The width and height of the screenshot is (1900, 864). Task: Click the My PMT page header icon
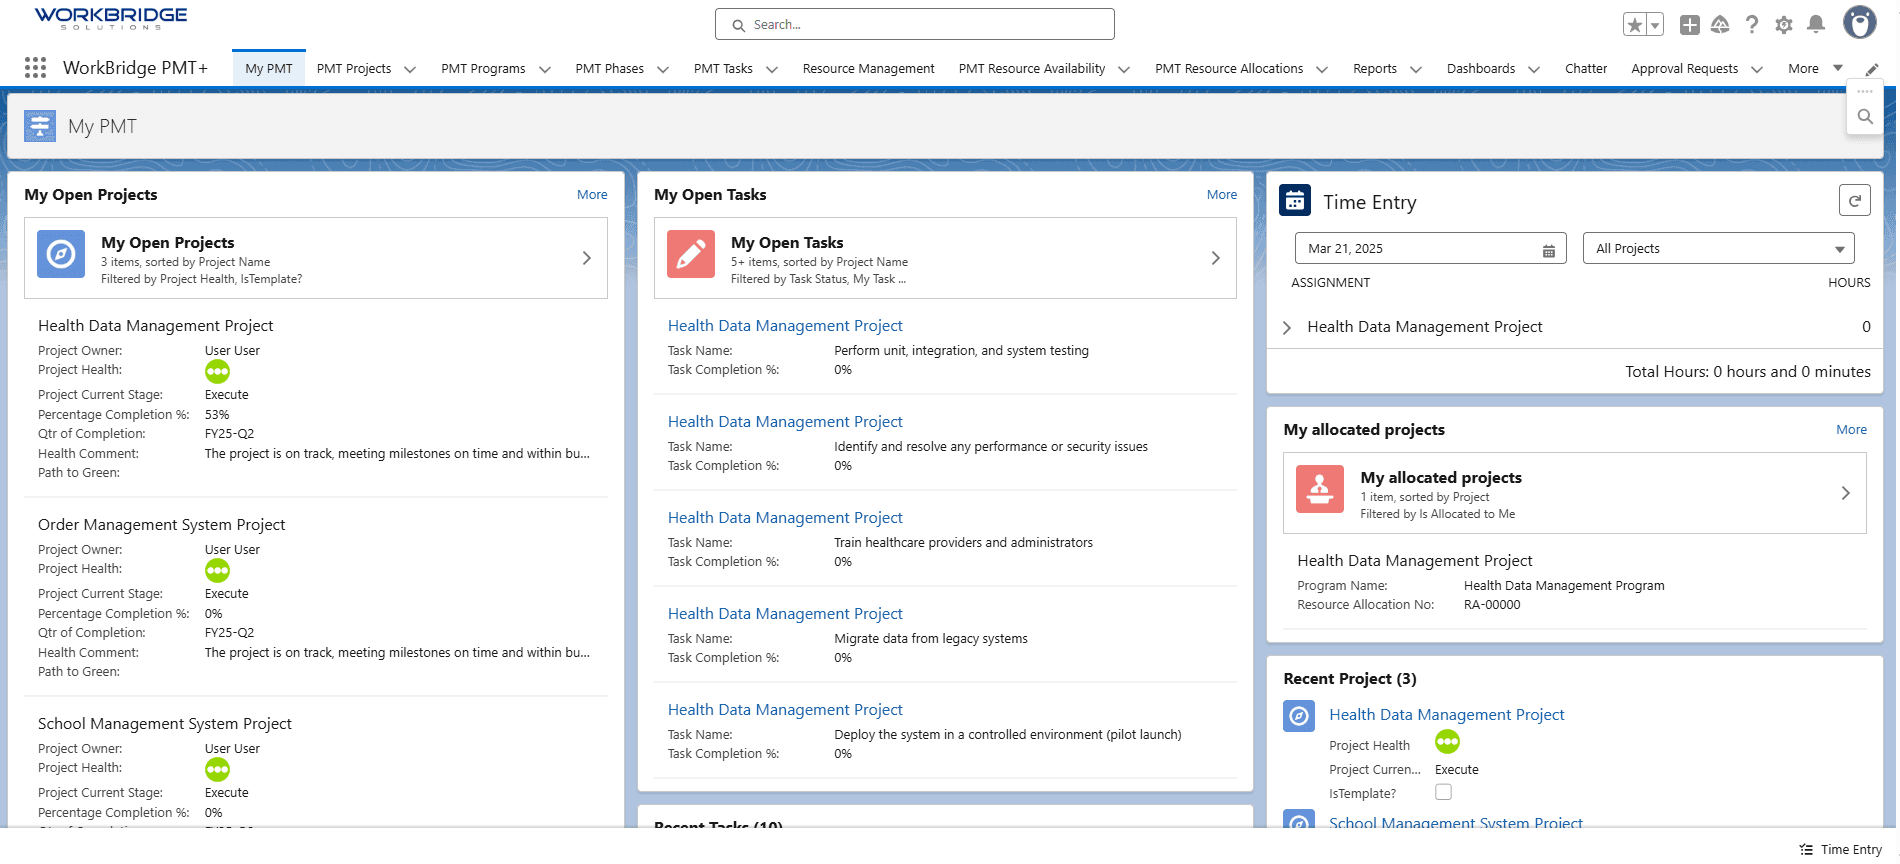(40, 126)
